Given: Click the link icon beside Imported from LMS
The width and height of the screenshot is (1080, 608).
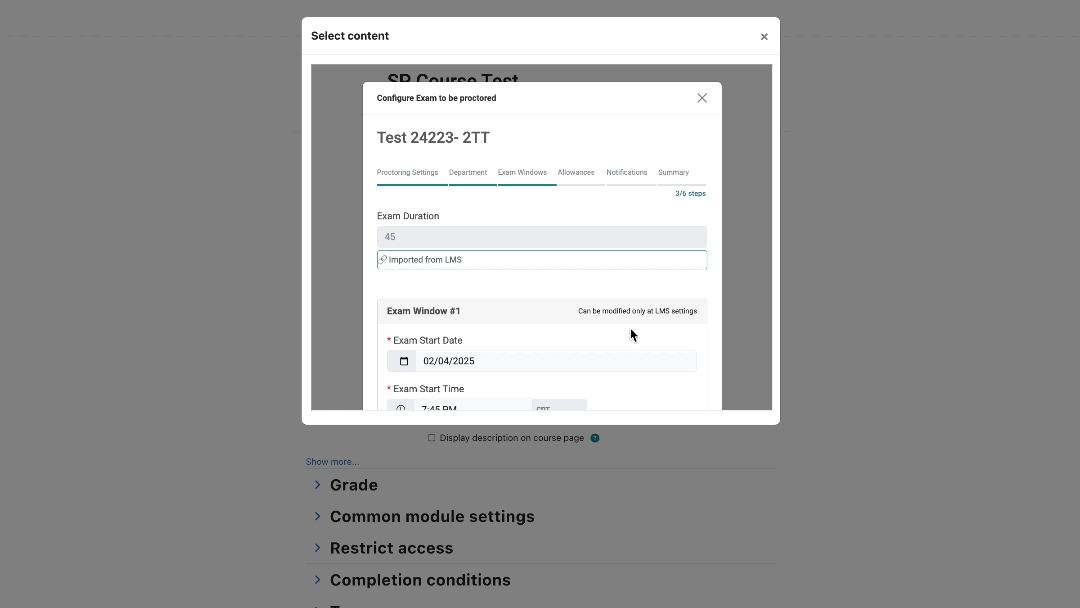Looking at the screenshot, I should pos(382,260).
